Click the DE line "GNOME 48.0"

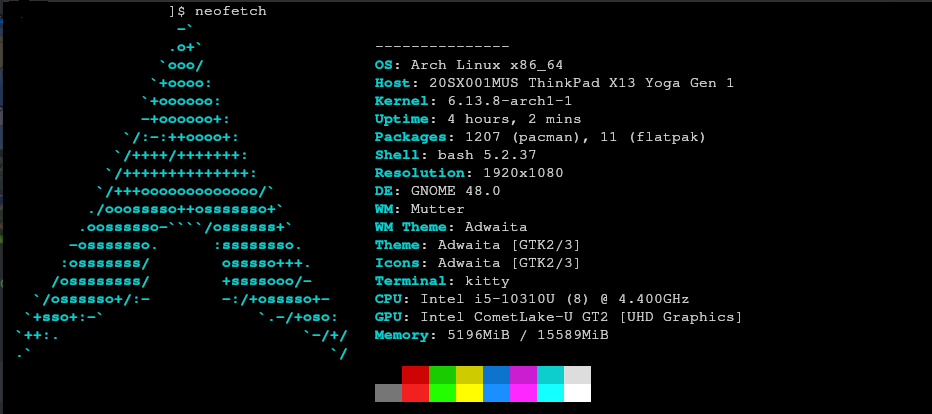click(437, 191)
